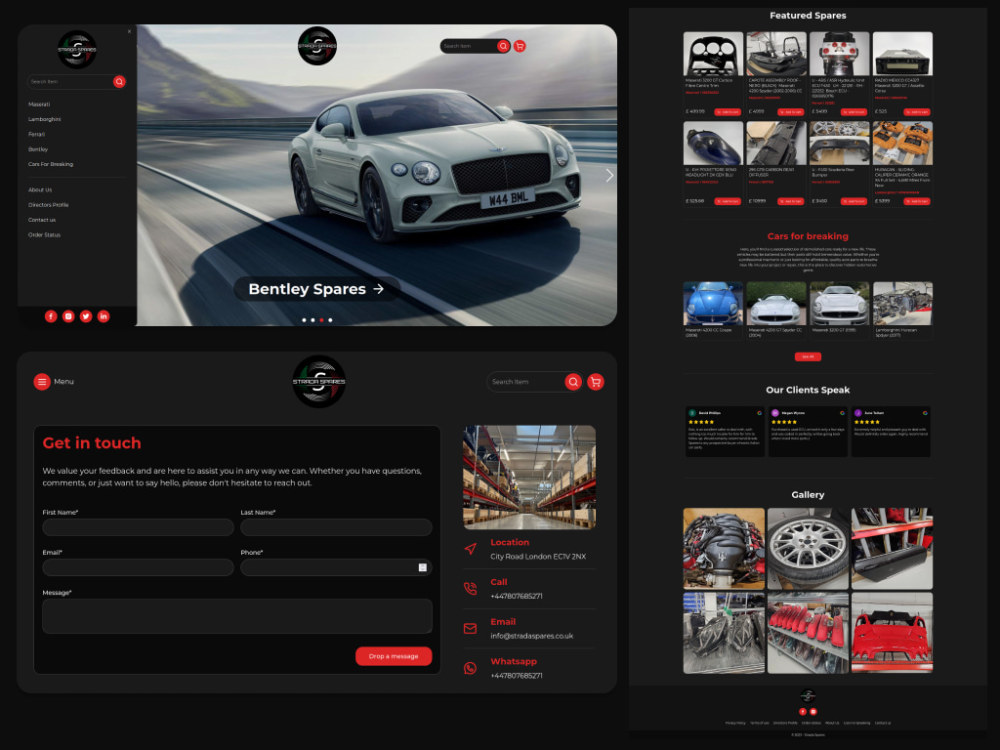Focus the Email field
The width and height of the screenshot is (1000, 750).
[x=138, y=568]
